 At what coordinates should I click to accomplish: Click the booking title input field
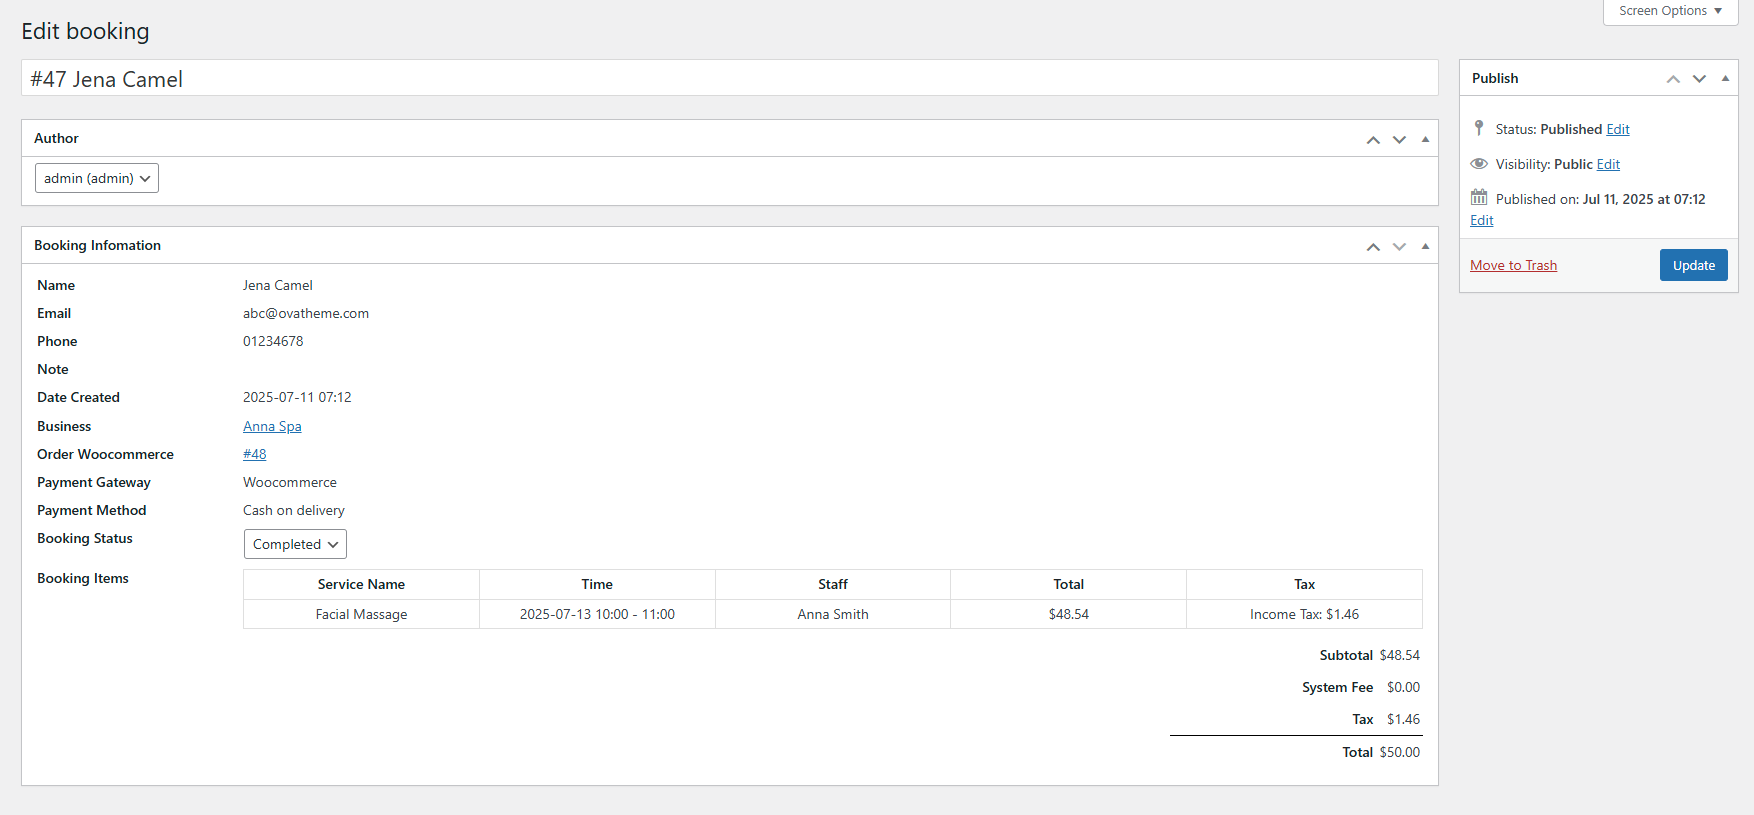point(729,79)
